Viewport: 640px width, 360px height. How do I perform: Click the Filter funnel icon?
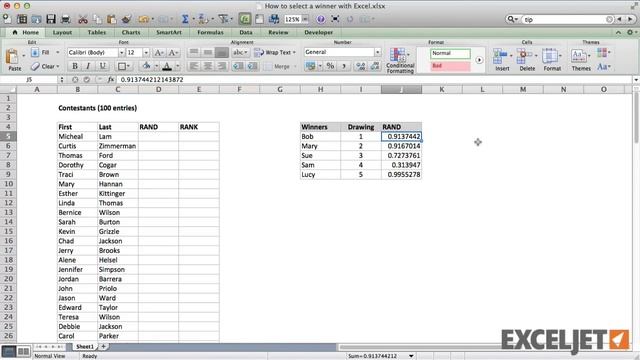[223, 19]
